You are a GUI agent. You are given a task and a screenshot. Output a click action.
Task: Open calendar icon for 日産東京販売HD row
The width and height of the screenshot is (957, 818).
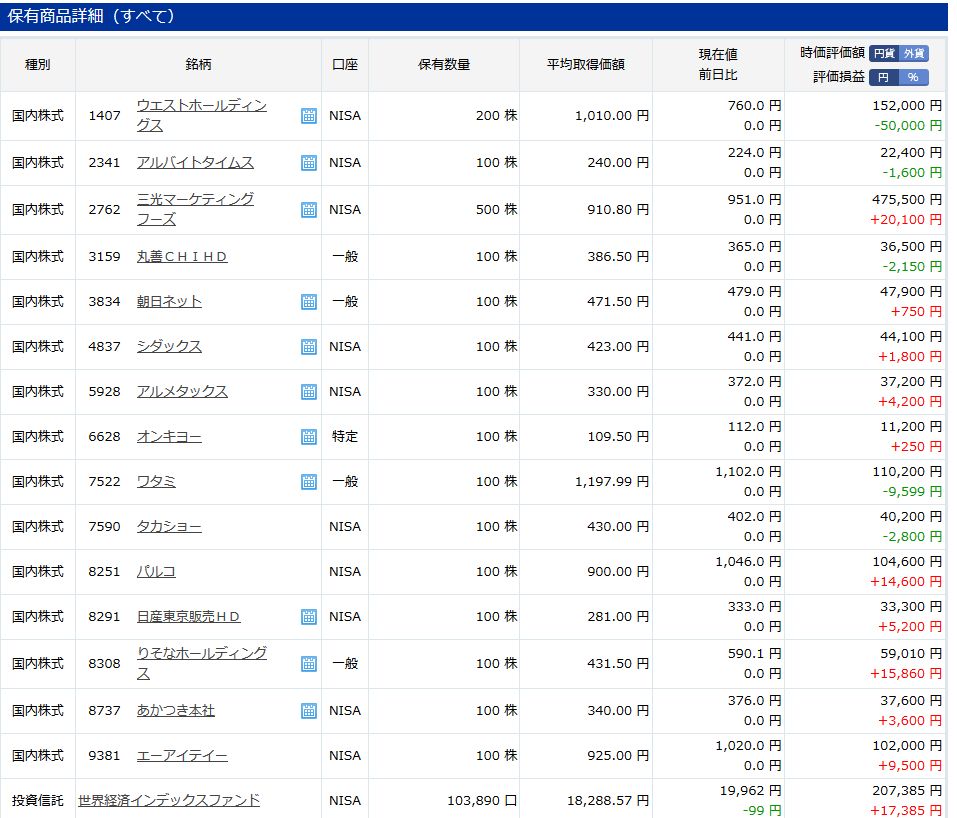[x=309, y=617]
